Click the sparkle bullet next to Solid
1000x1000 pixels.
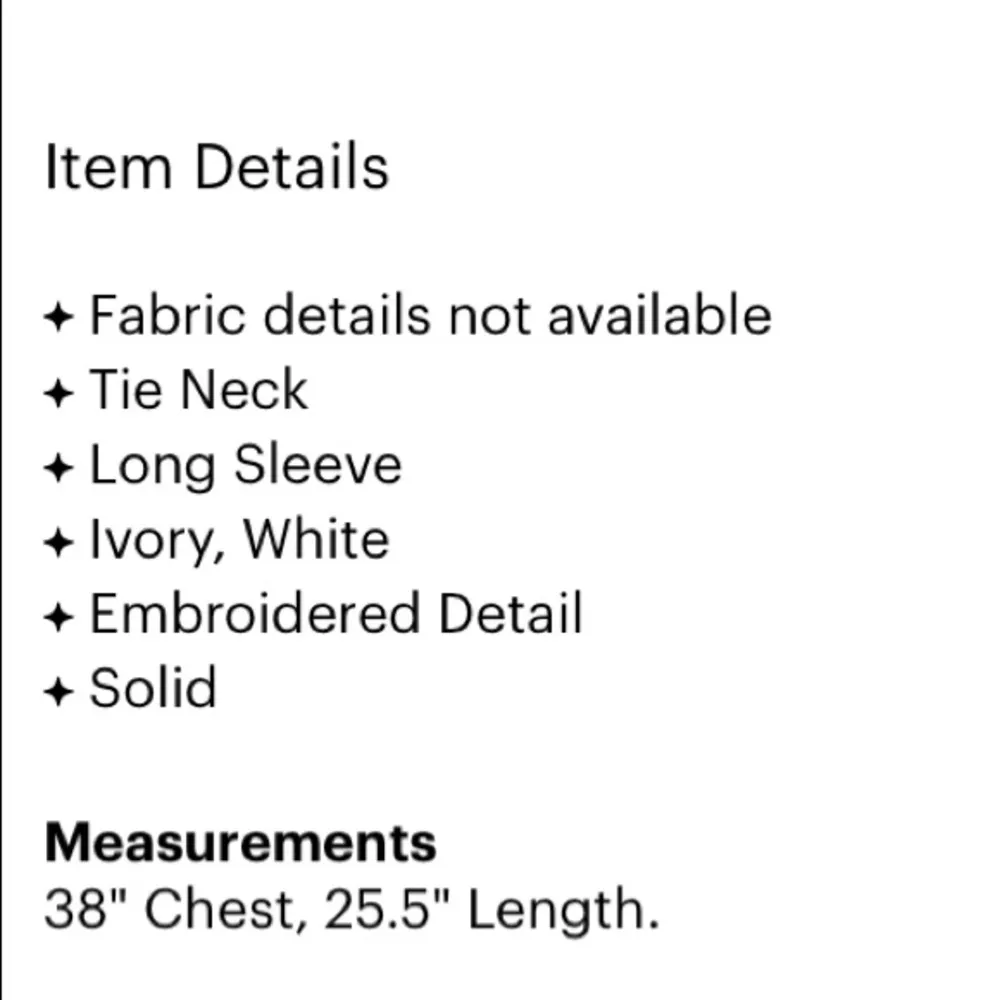(59, 691)
